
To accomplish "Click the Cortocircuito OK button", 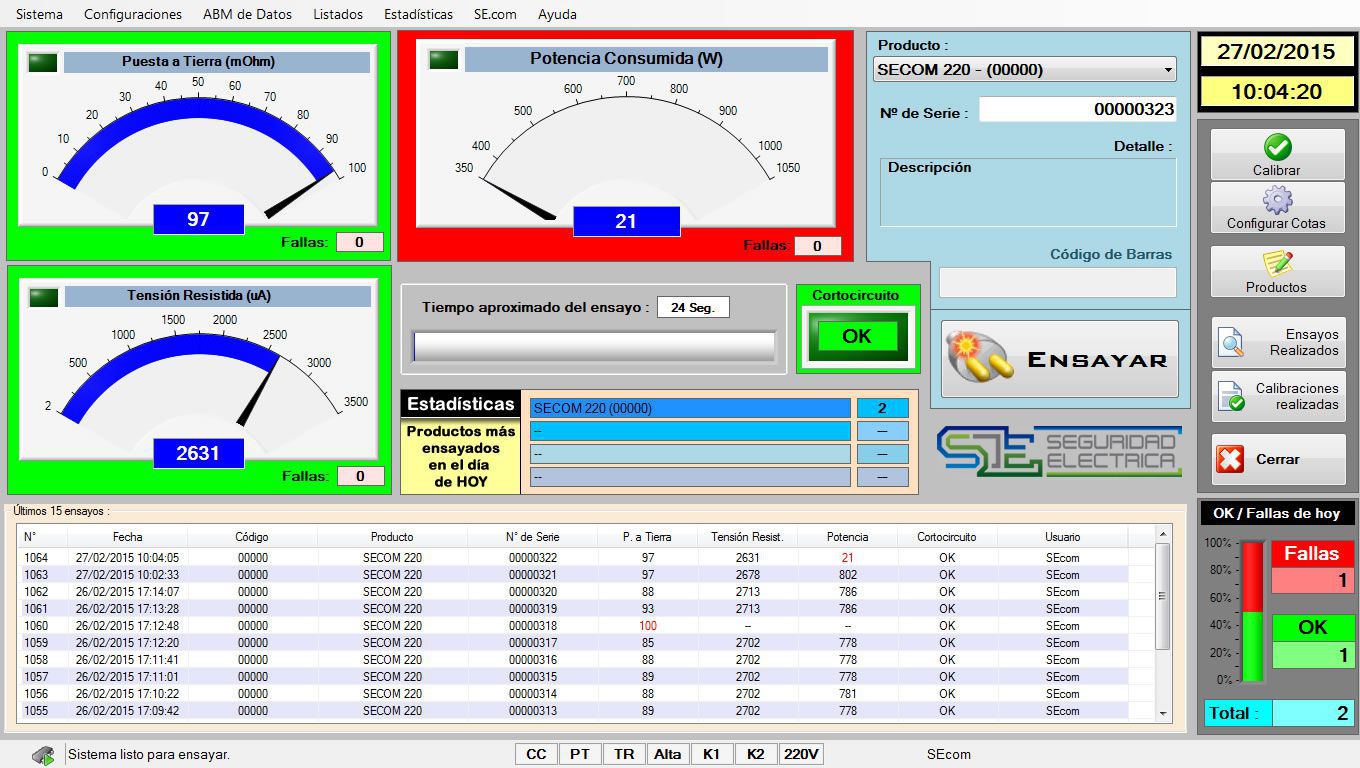I will [x=857, y=337].
